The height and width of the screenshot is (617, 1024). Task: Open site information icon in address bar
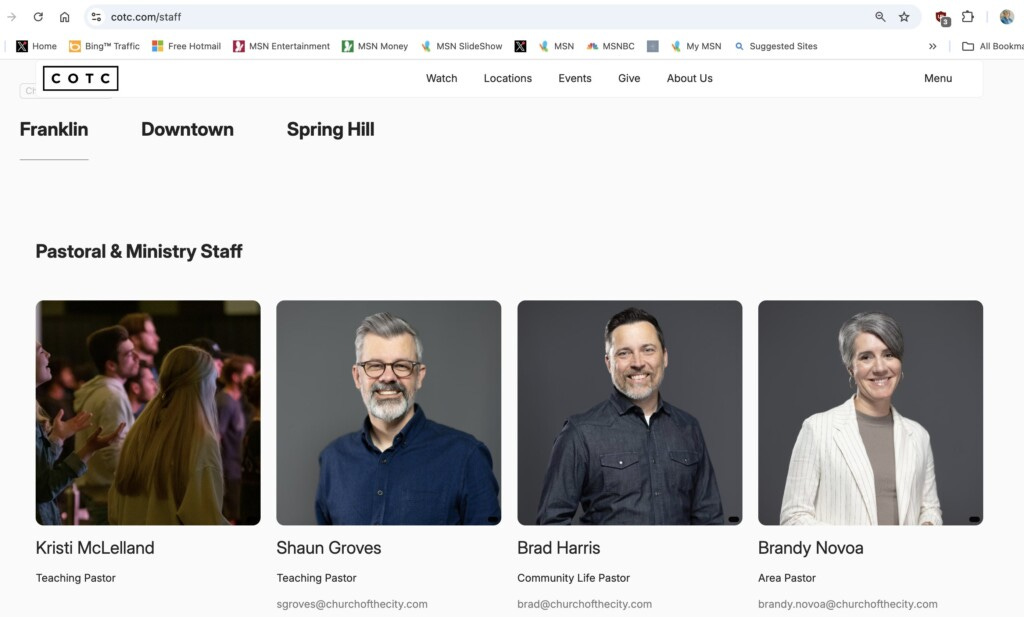coord(96,17)
